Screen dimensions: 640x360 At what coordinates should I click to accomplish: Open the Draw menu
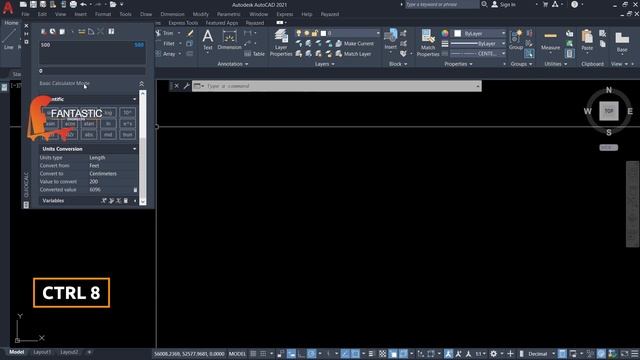(146, 14)
